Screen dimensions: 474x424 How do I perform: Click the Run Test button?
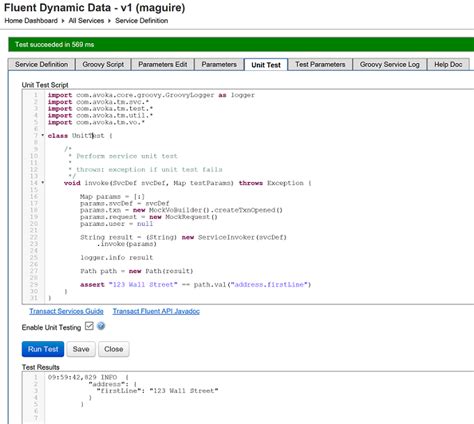click(43, 349)
